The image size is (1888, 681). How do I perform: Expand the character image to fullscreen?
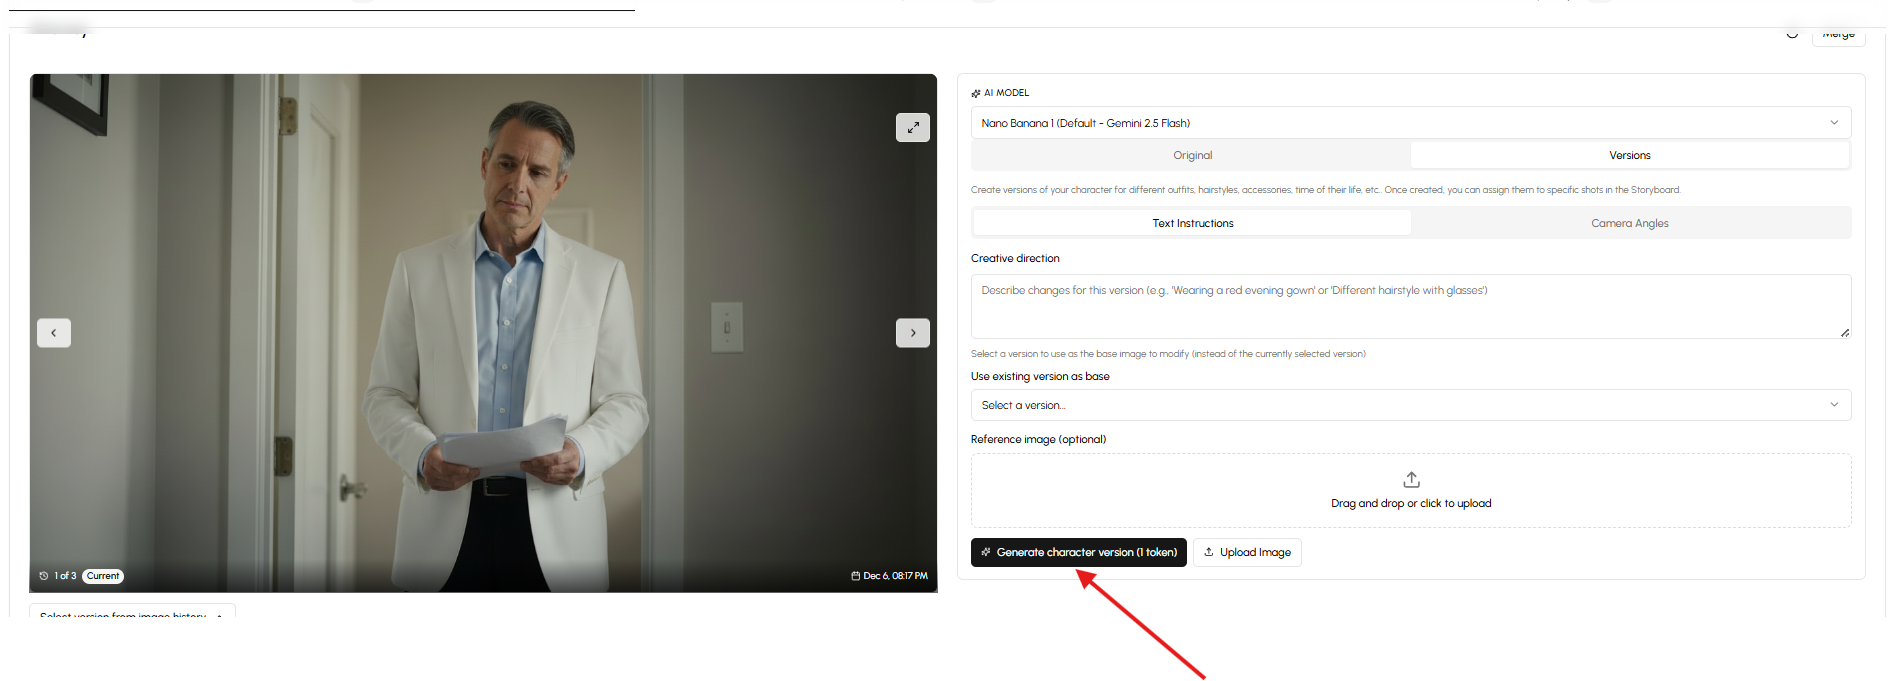click(x=912, y=127)
